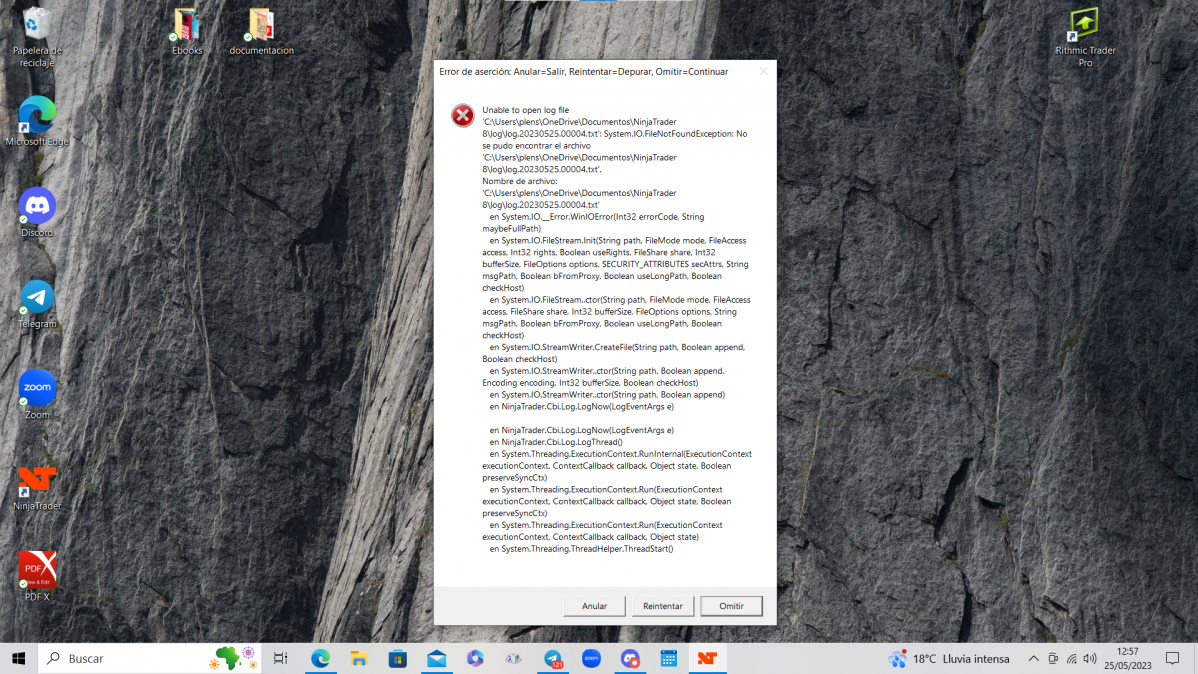Click the 'en System.Threading.ThreadHelper.ThreadStart()' line
This screenshot has width=1198, height=674.
click(581, 549)
